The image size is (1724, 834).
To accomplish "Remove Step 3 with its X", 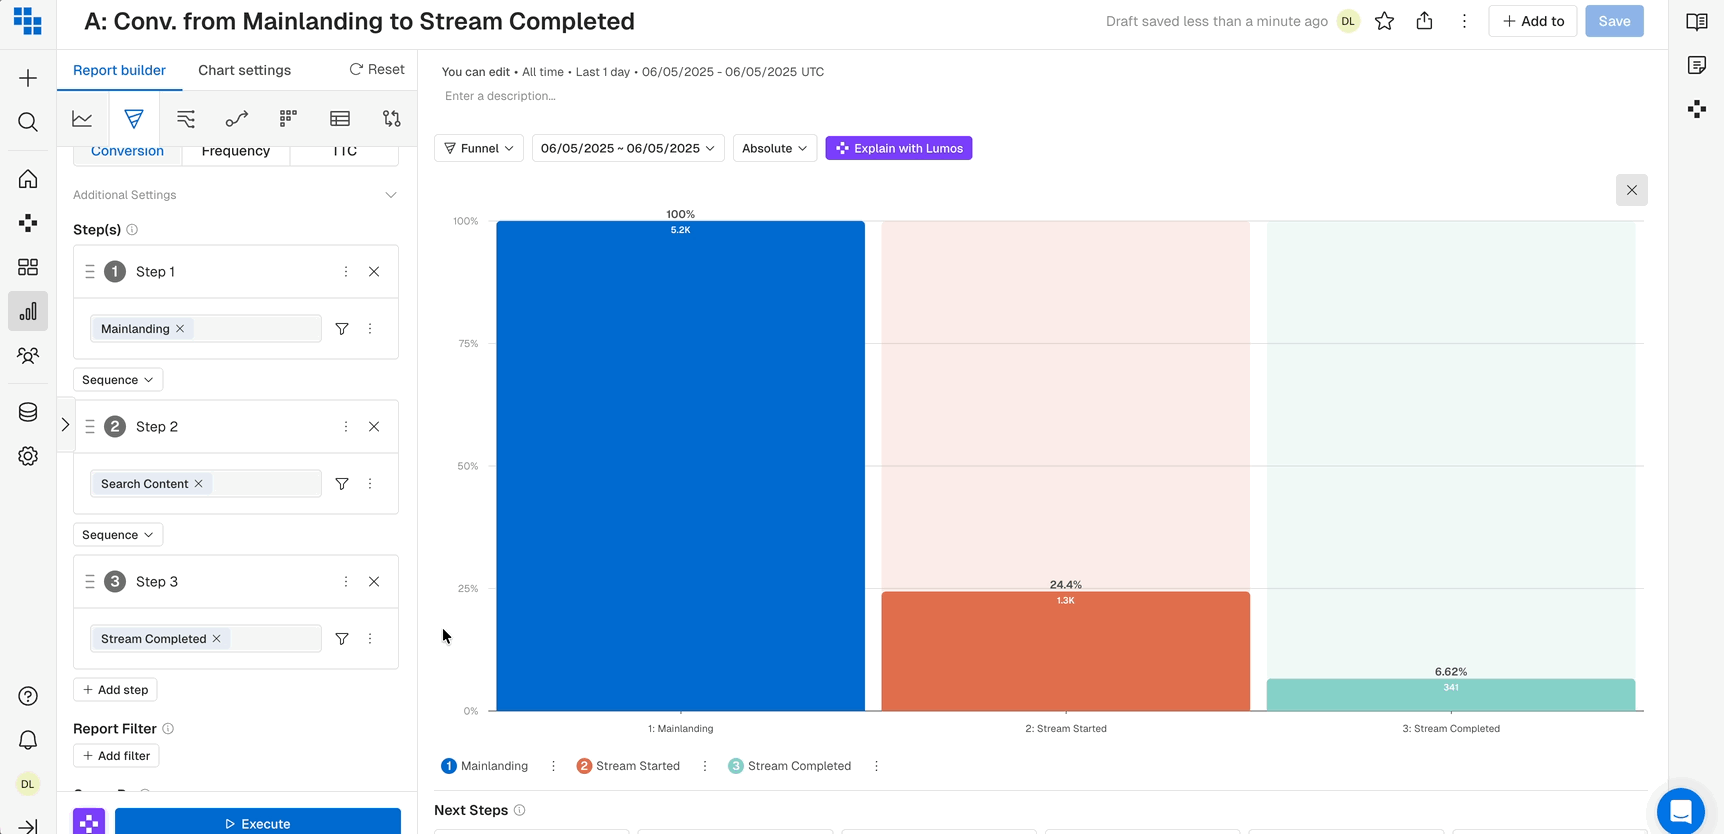I will 374,582.
